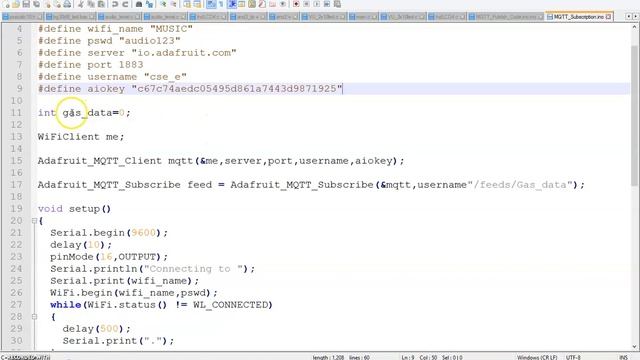Click the Ln : 9 Col : 50 status entry

coord(419,357)
